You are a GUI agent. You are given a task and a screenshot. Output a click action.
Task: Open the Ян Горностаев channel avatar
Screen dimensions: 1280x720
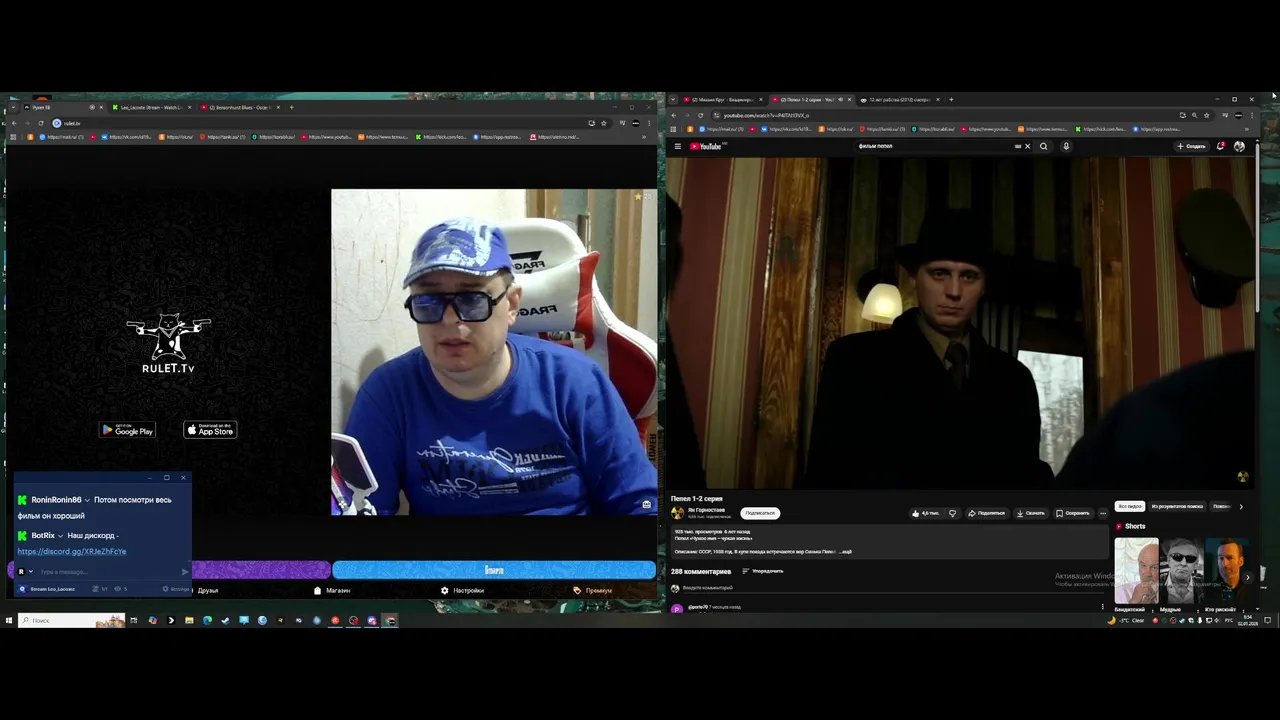tap(677, 513)
